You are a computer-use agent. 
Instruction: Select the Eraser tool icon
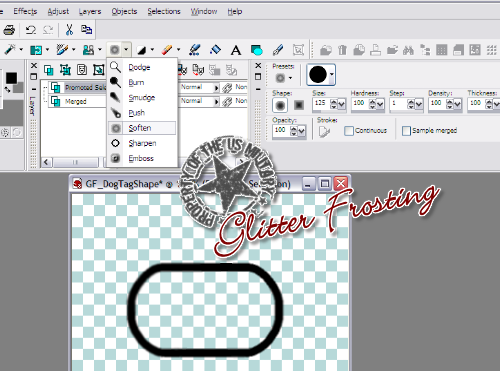point(167,50)
